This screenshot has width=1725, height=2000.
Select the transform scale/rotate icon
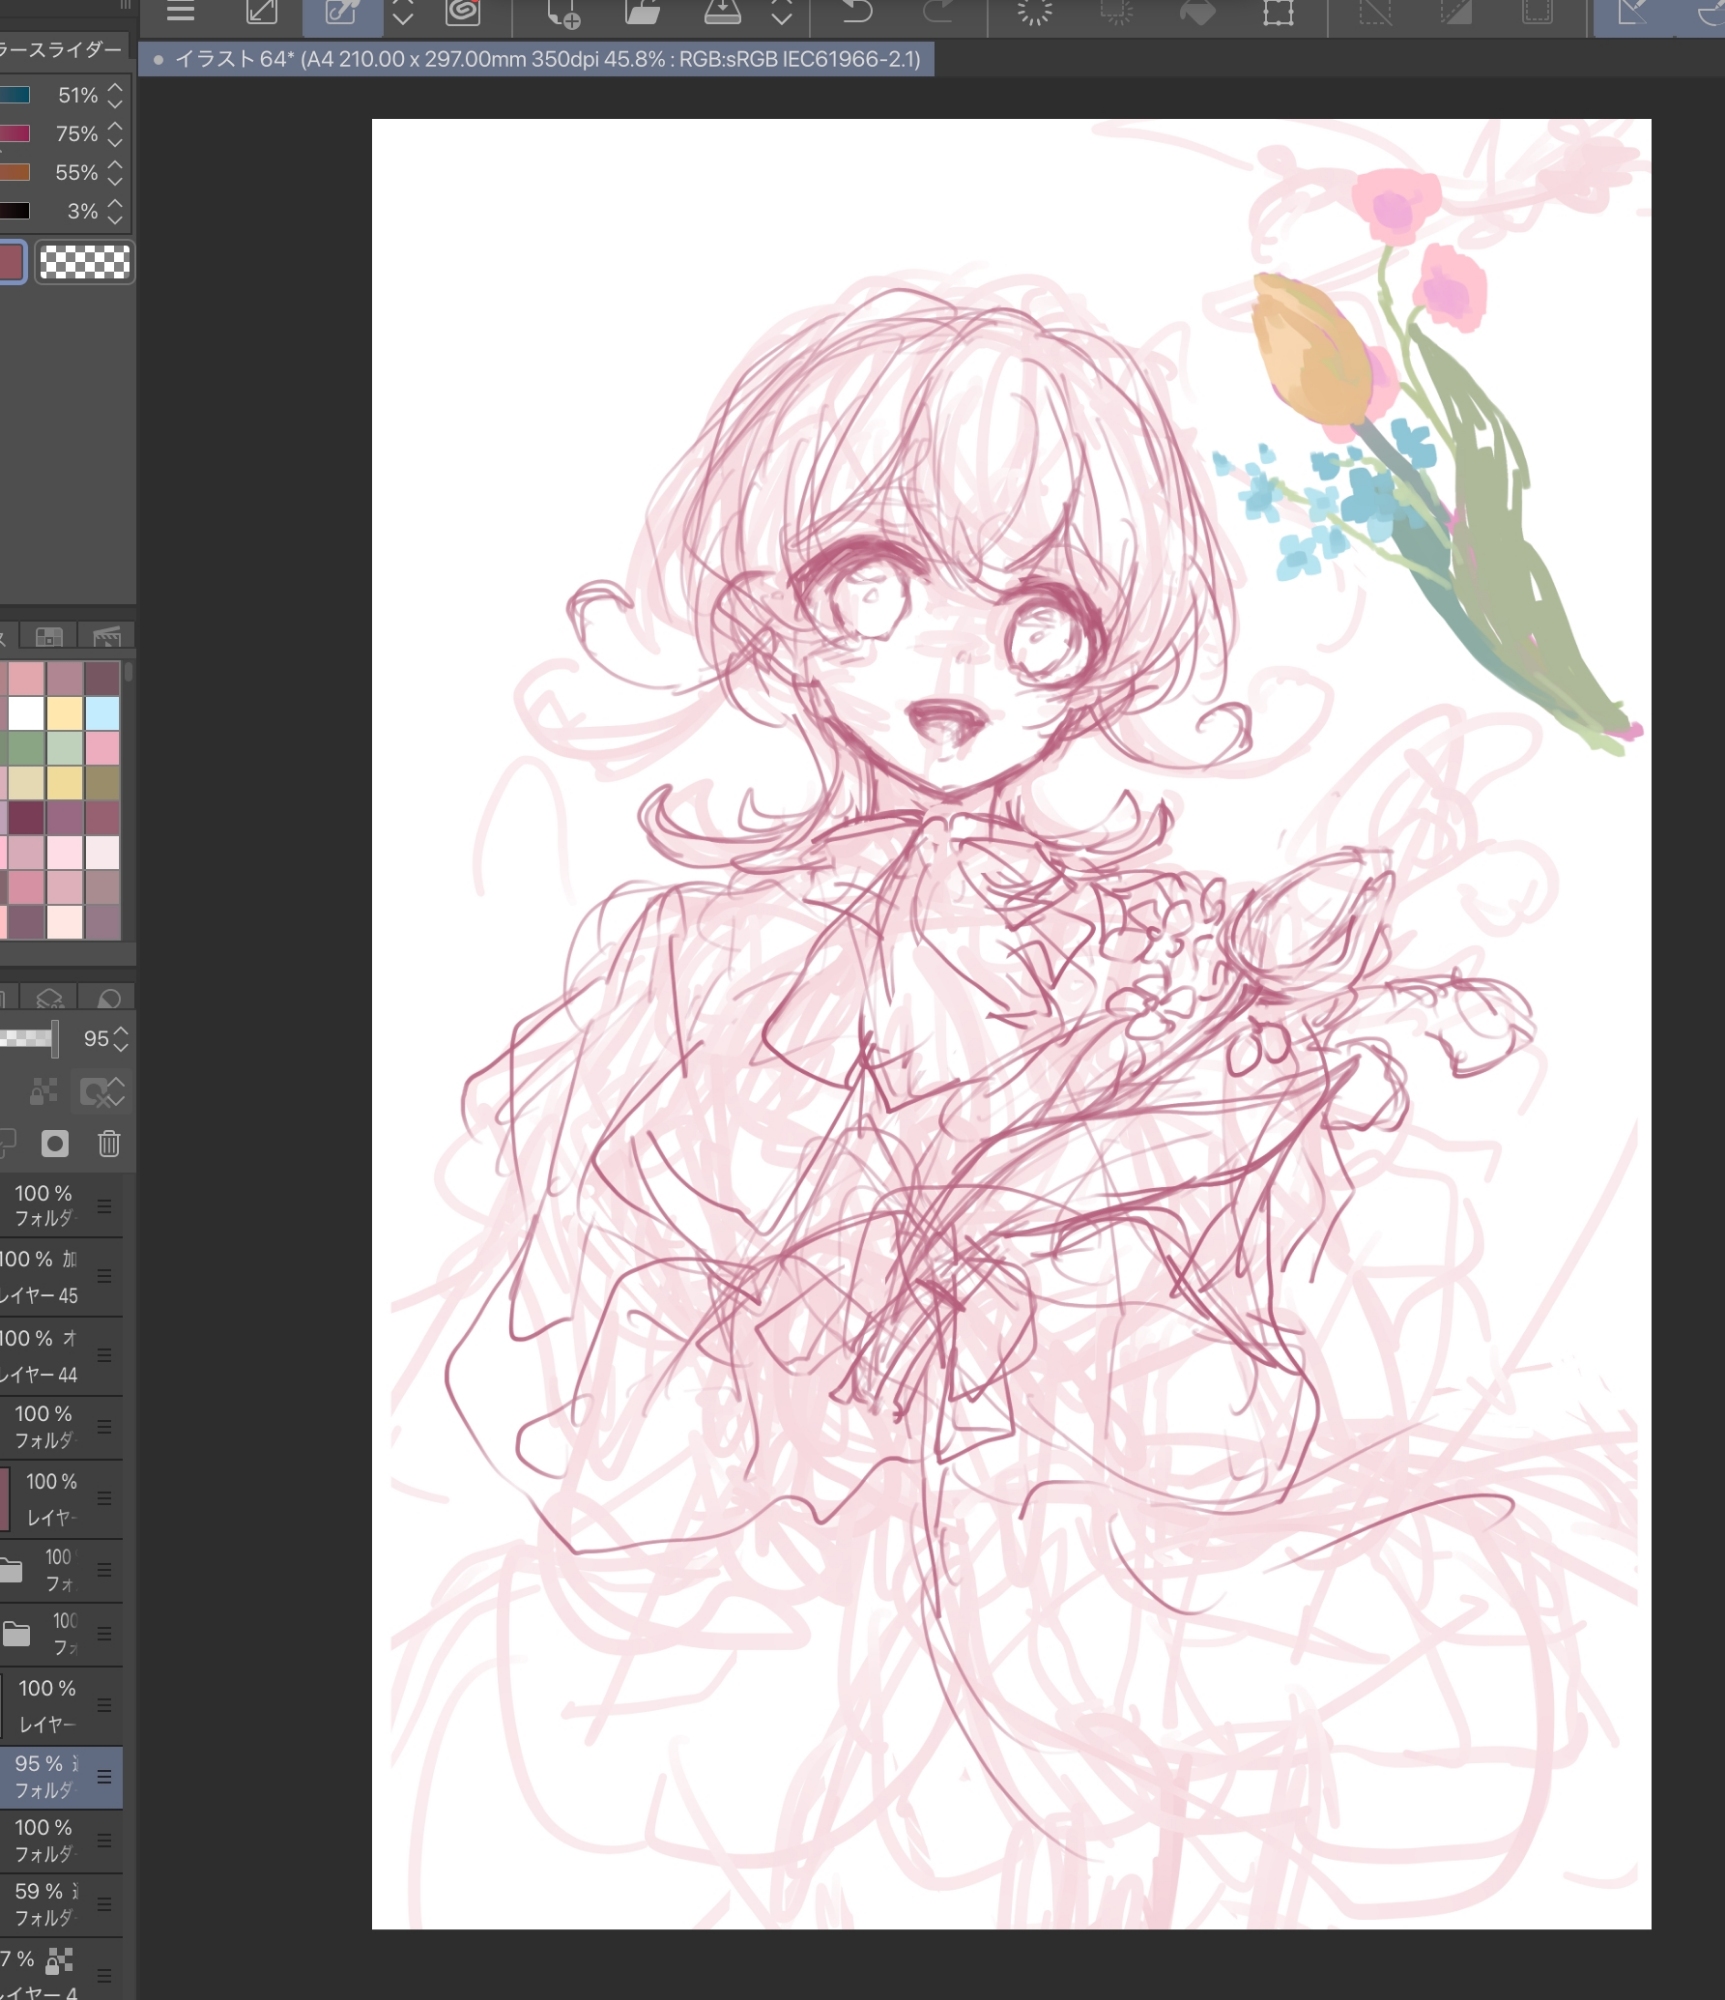1277,12
